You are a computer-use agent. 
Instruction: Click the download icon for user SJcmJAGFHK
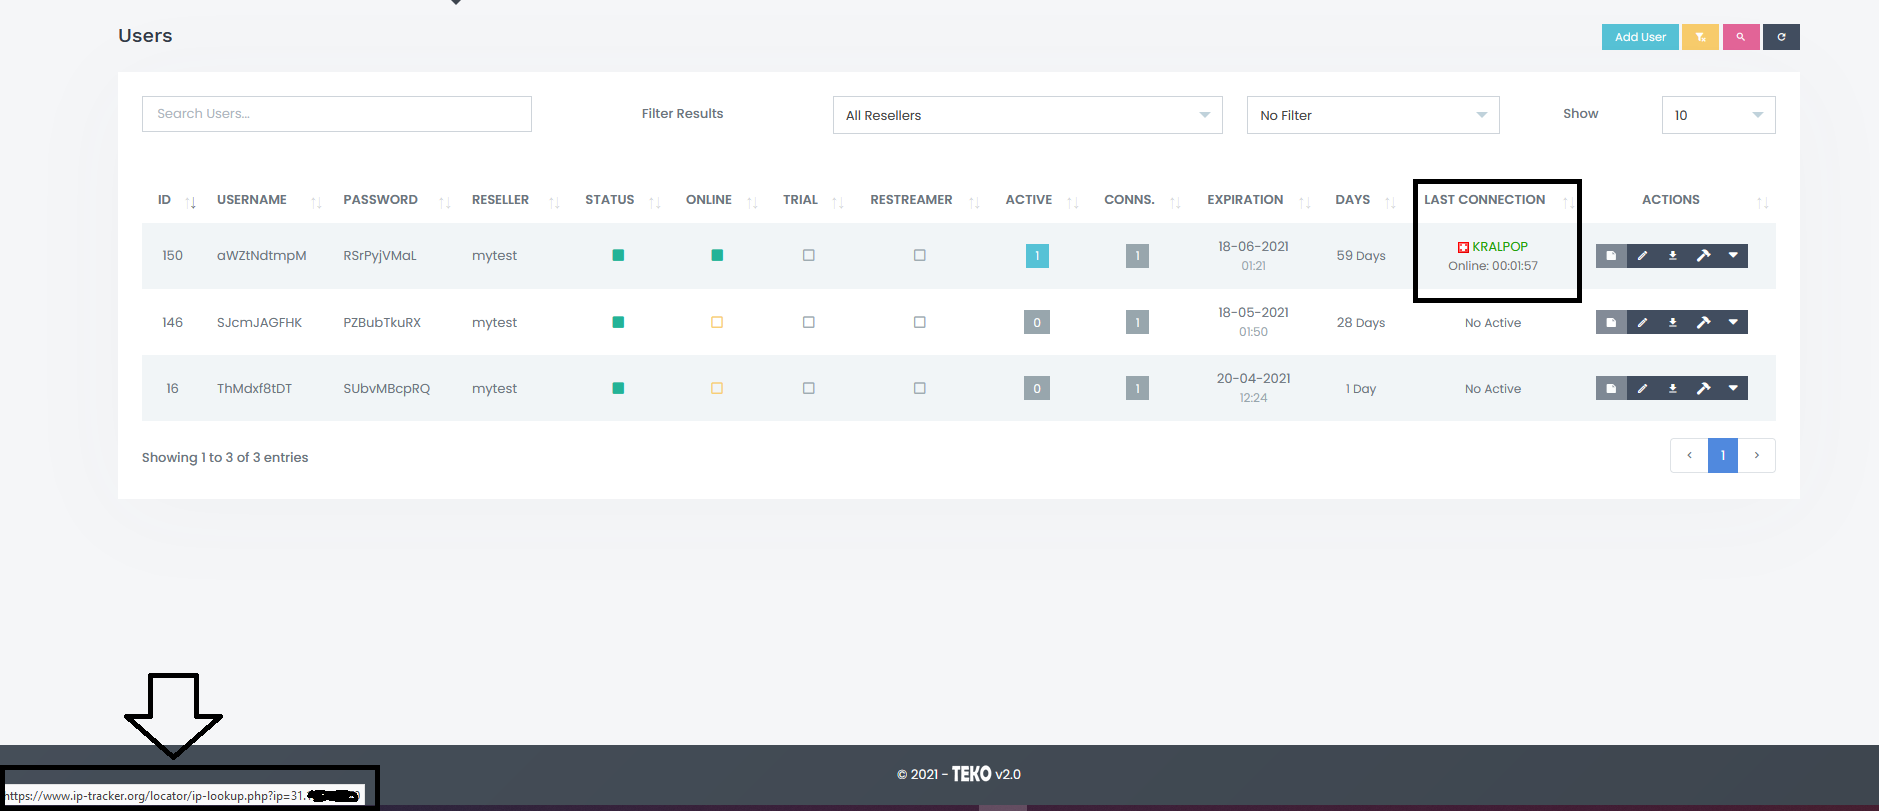1672,322
